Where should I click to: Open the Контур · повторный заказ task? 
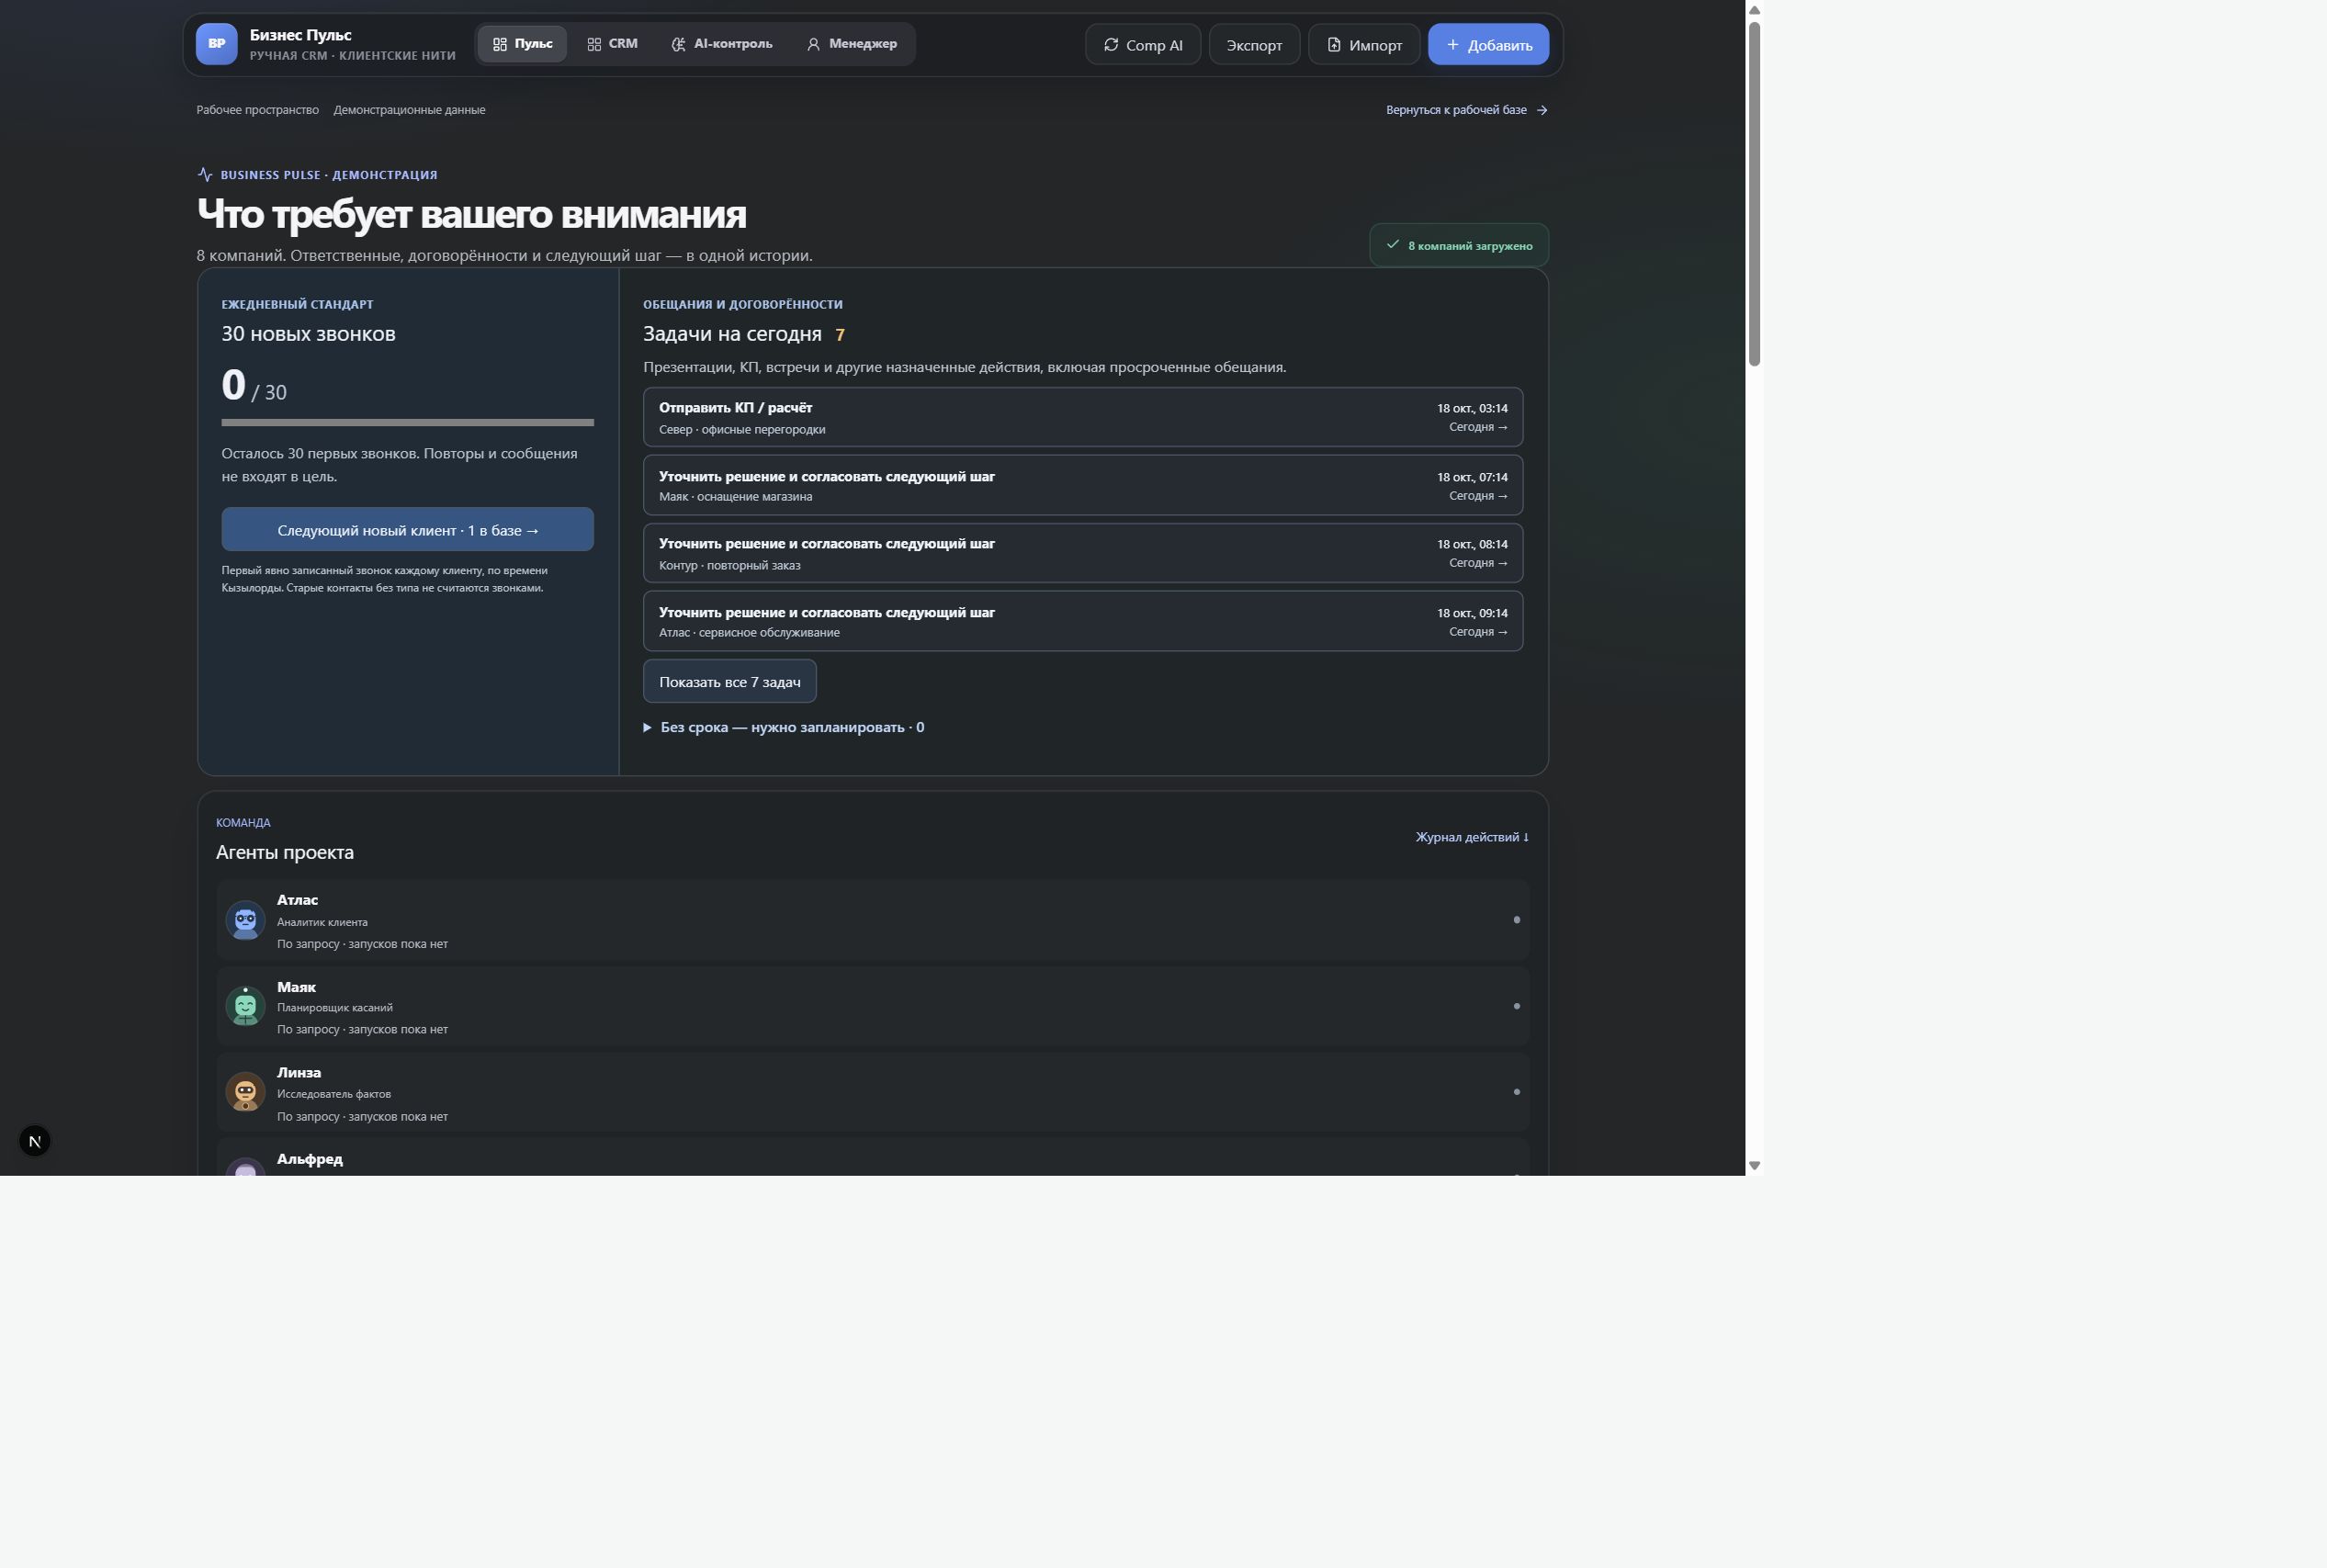pos(1083,553)
